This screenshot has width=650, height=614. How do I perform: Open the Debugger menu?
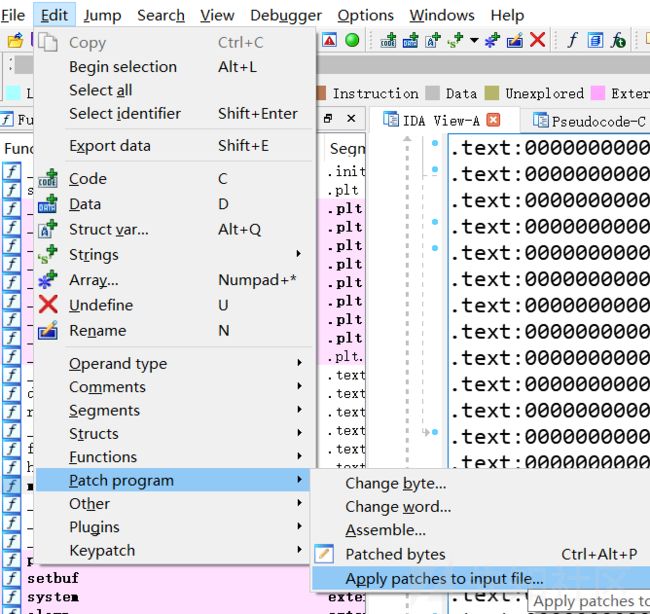click(286, 15)
